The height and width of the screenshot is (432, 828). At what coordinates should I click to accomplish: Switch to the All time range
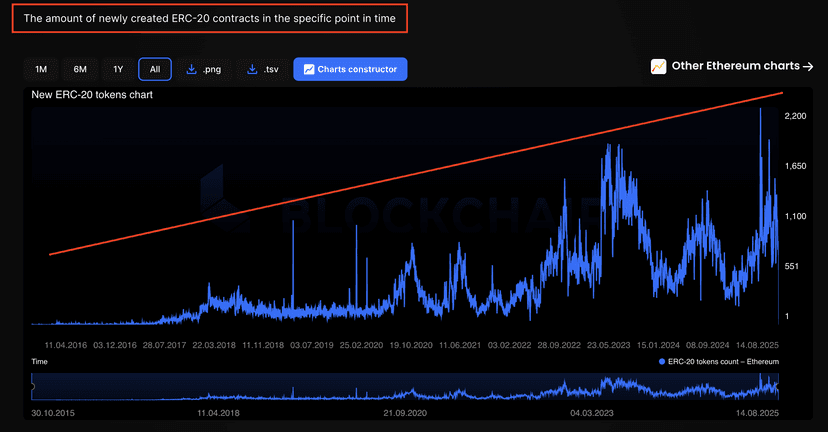(x=155, y=69)
